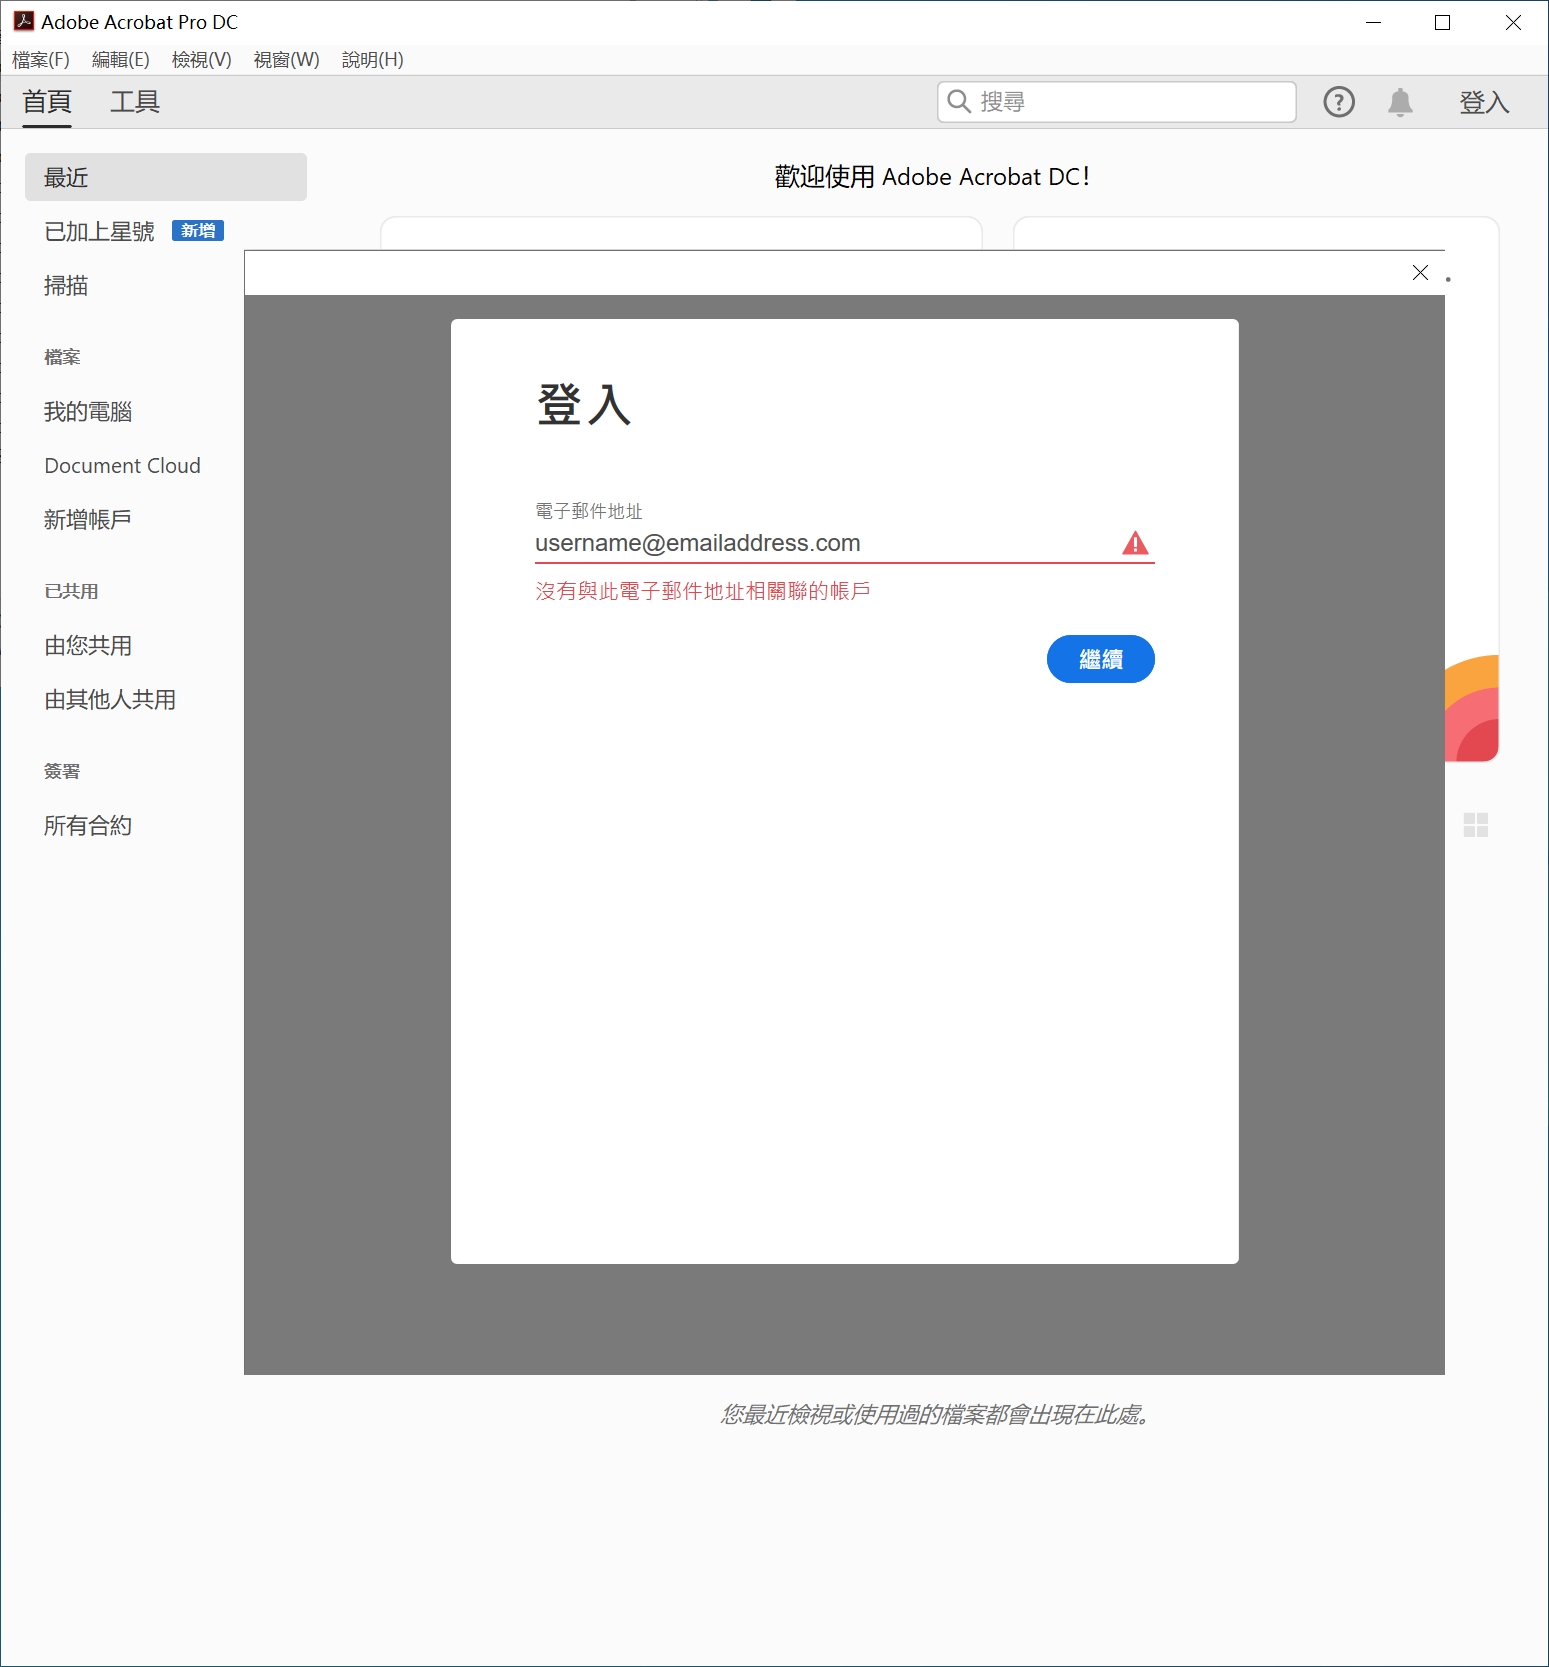
Task: Open 由其他人共用 in the sidebar
Action: [x=110, y=700]
